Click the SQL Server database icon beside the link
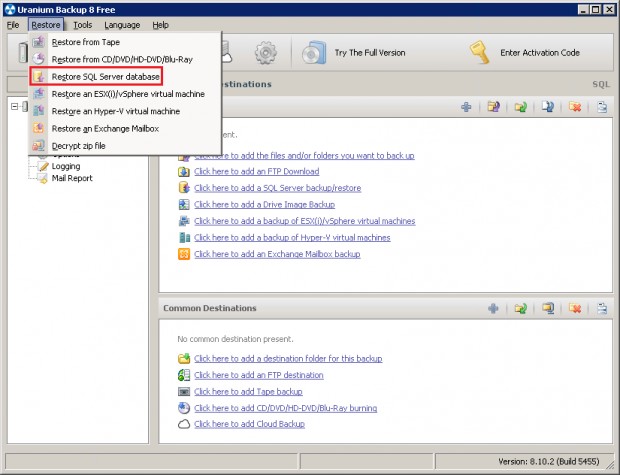620x475 pixels. tap(184, 187)
